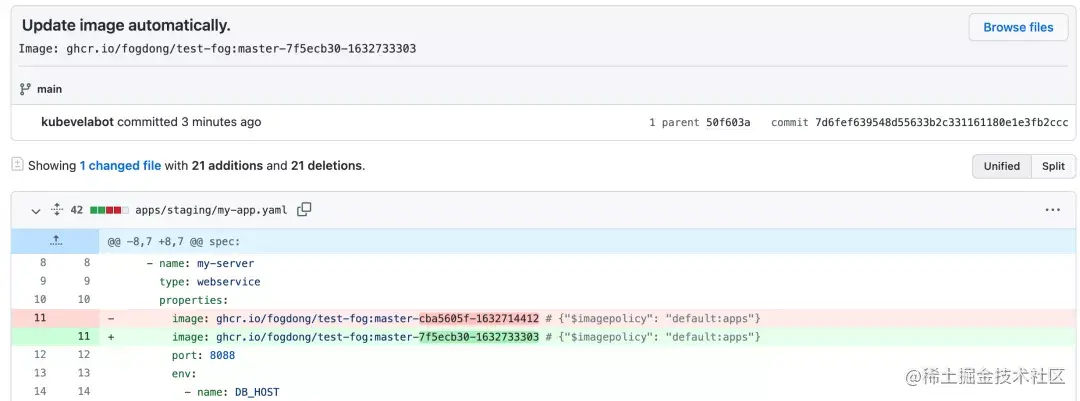This screenshot has width=1080, height=401.
Task: Click the main branch icon
Action: [25, 89]
